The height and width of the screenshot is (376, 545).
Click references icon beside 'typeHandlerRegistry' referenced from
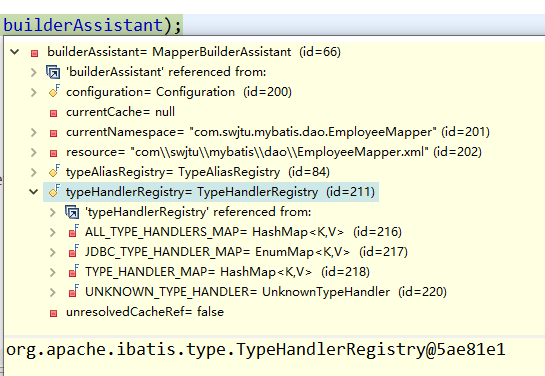pyautogui.click(x=72, y=212)
